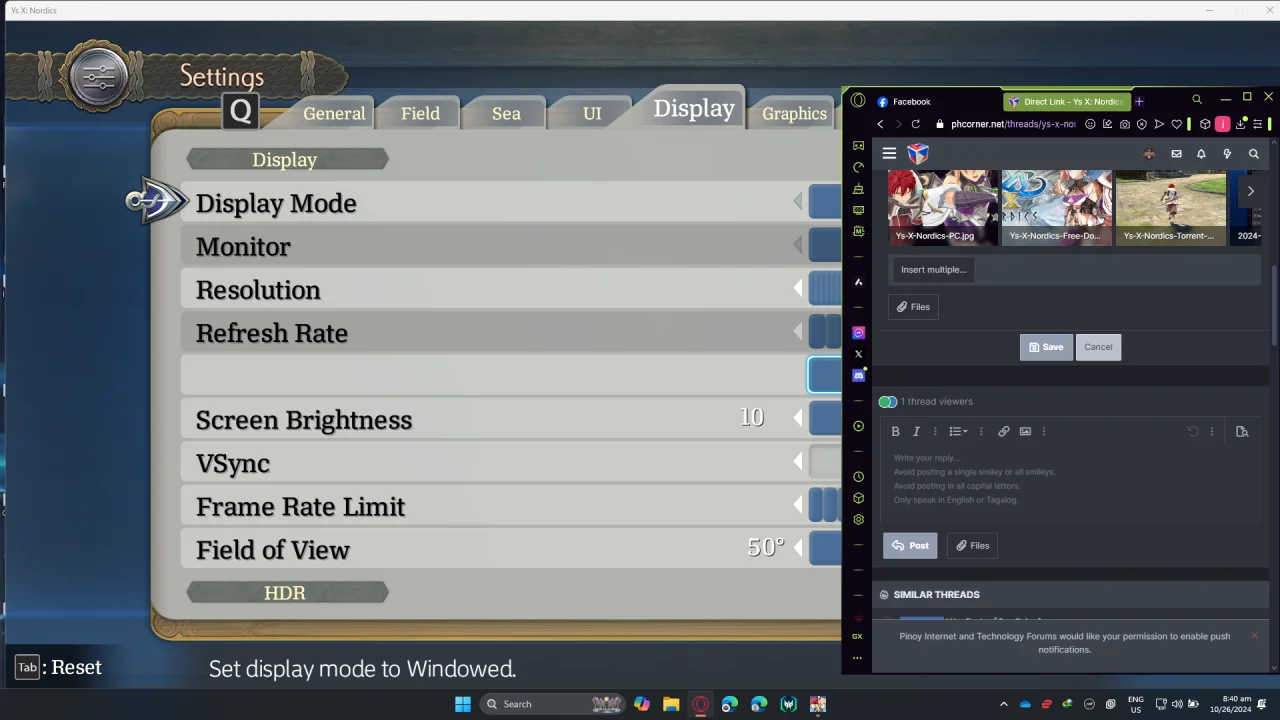Switch to the Sea settings tab
This screenshot has width=1280, height=720.
506,113
